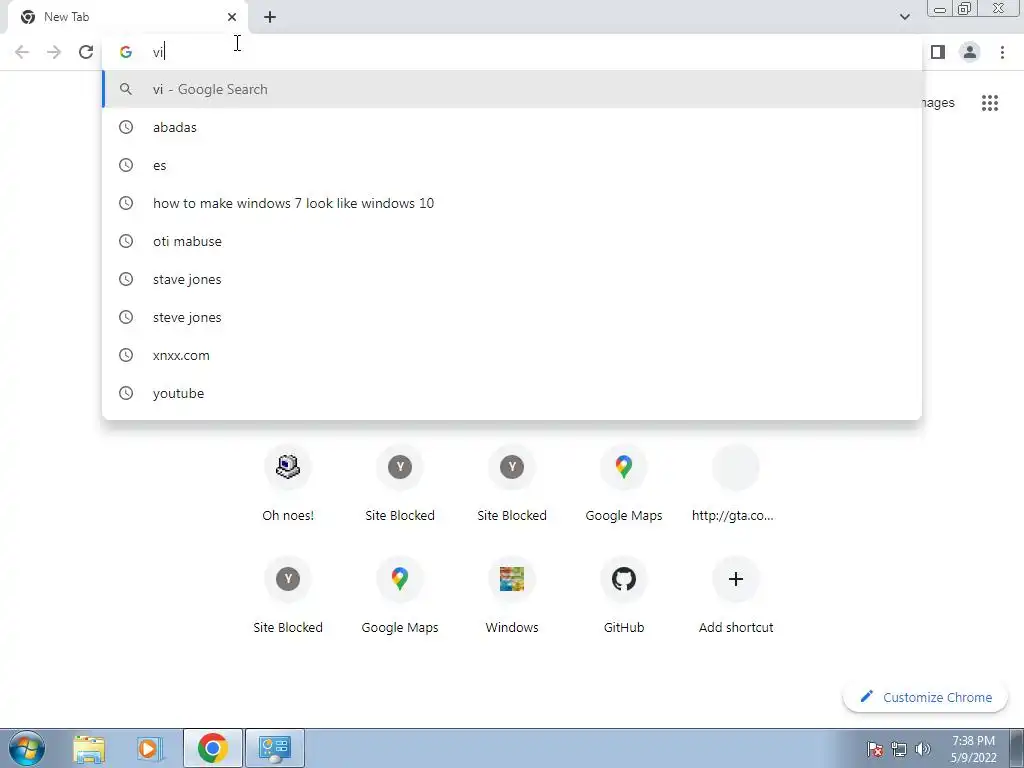Reload the page using the refresh icon

tap(86, 52)
